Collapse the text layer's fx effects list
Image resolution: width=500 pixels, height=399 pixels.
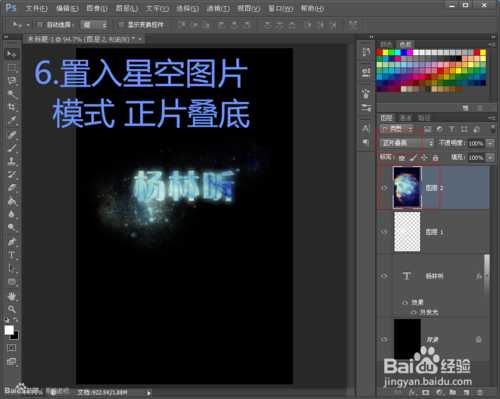487,276
